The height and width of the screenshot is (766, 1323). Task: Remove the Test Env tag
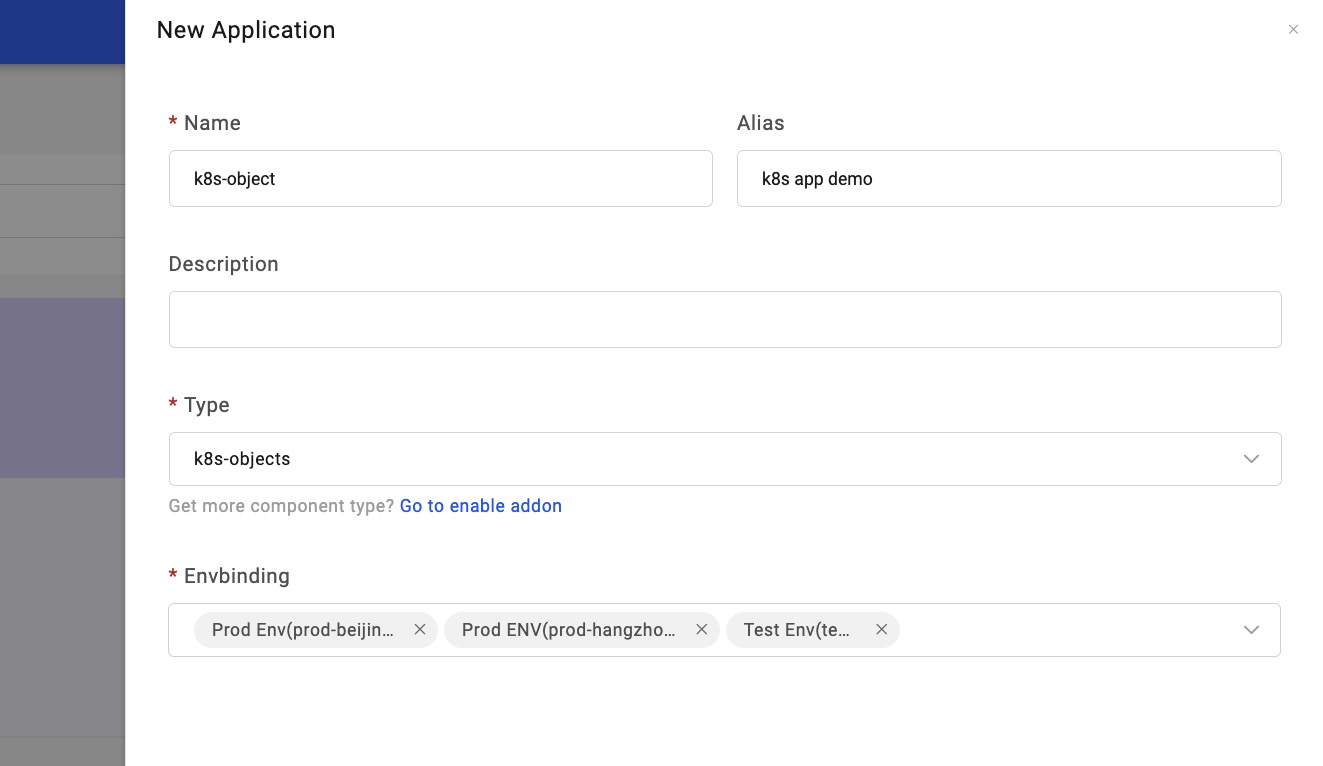tap(881, 630)
